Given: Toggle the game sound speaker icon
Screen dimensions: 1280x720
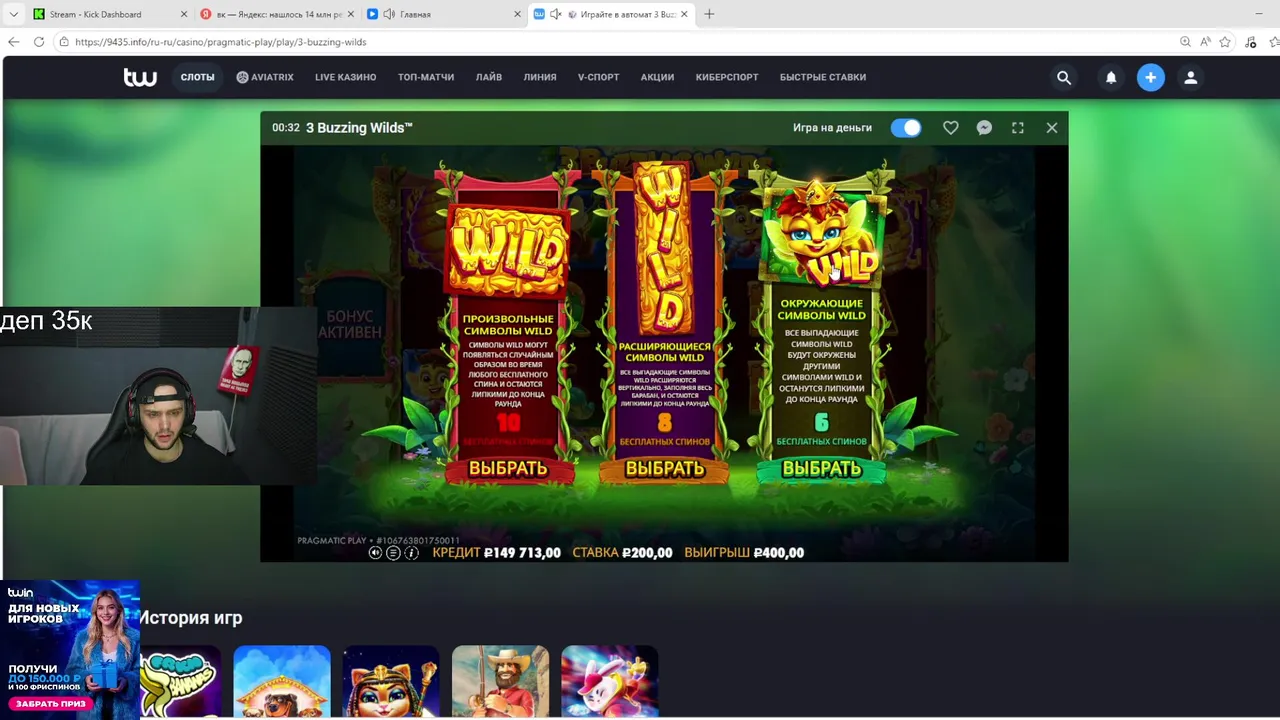Looking at the screenshot, I should [375, 553].
